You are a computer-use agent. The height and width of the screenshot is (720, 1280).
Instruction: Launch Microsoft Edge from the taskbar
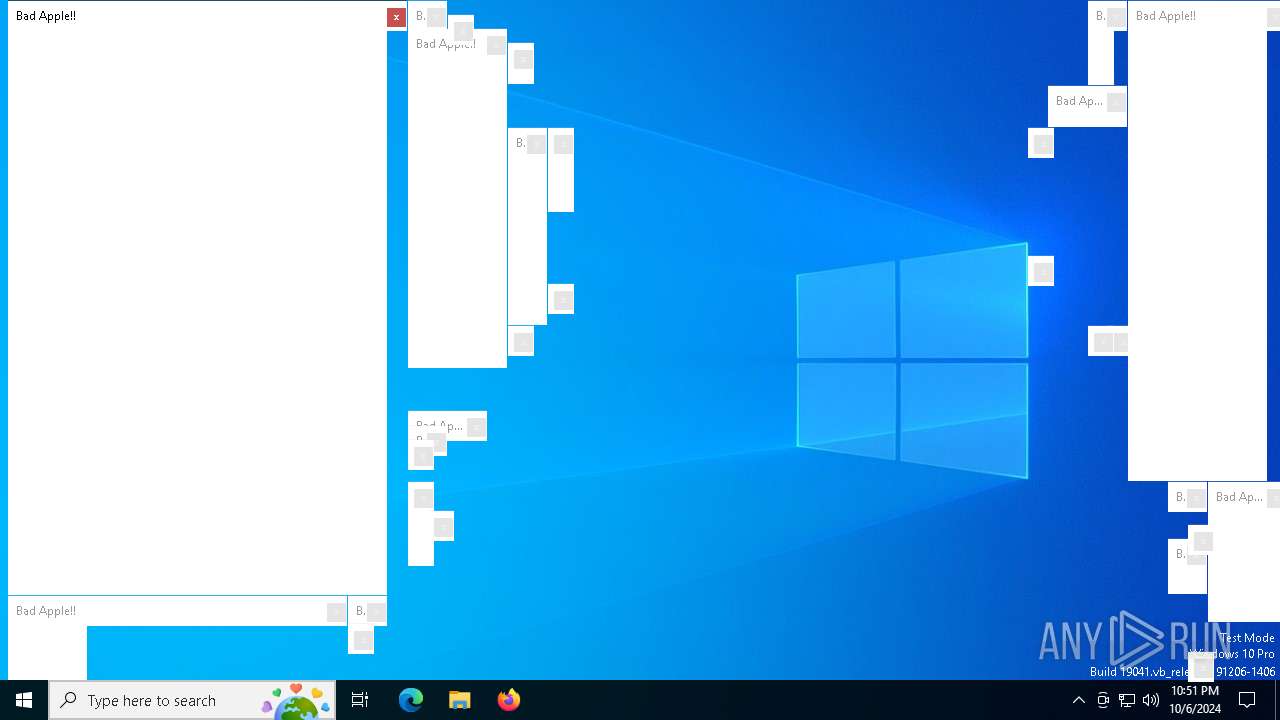click(411, 700)
